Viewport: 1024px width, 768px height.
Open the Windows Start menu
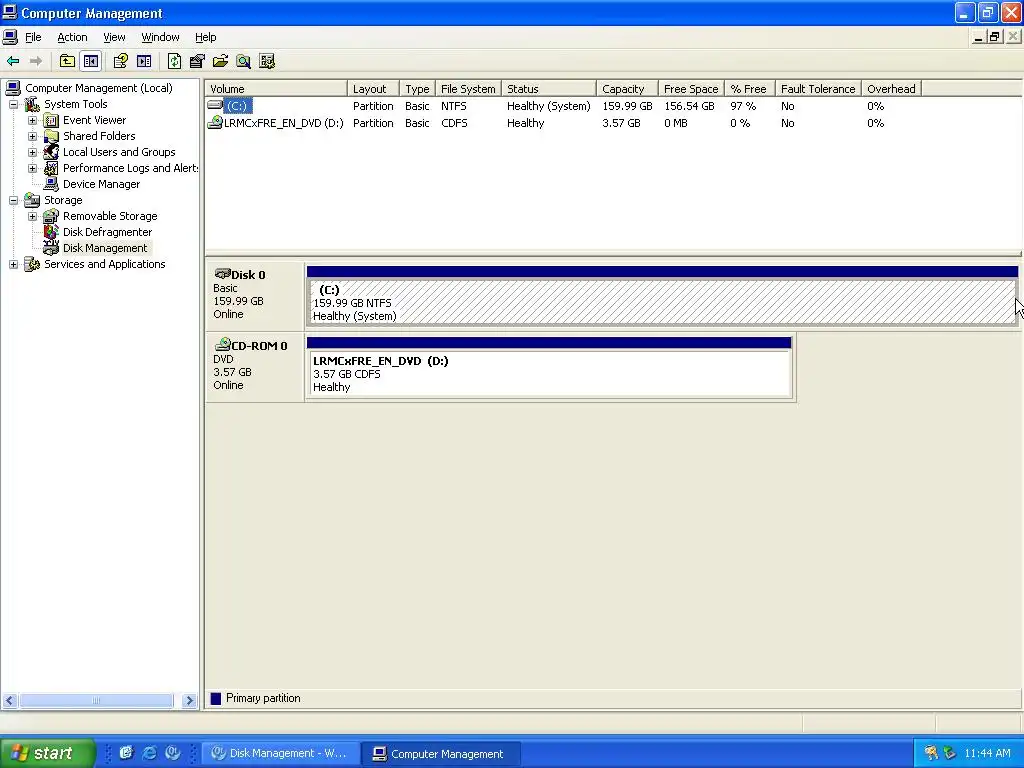click(x=47, y=753)
